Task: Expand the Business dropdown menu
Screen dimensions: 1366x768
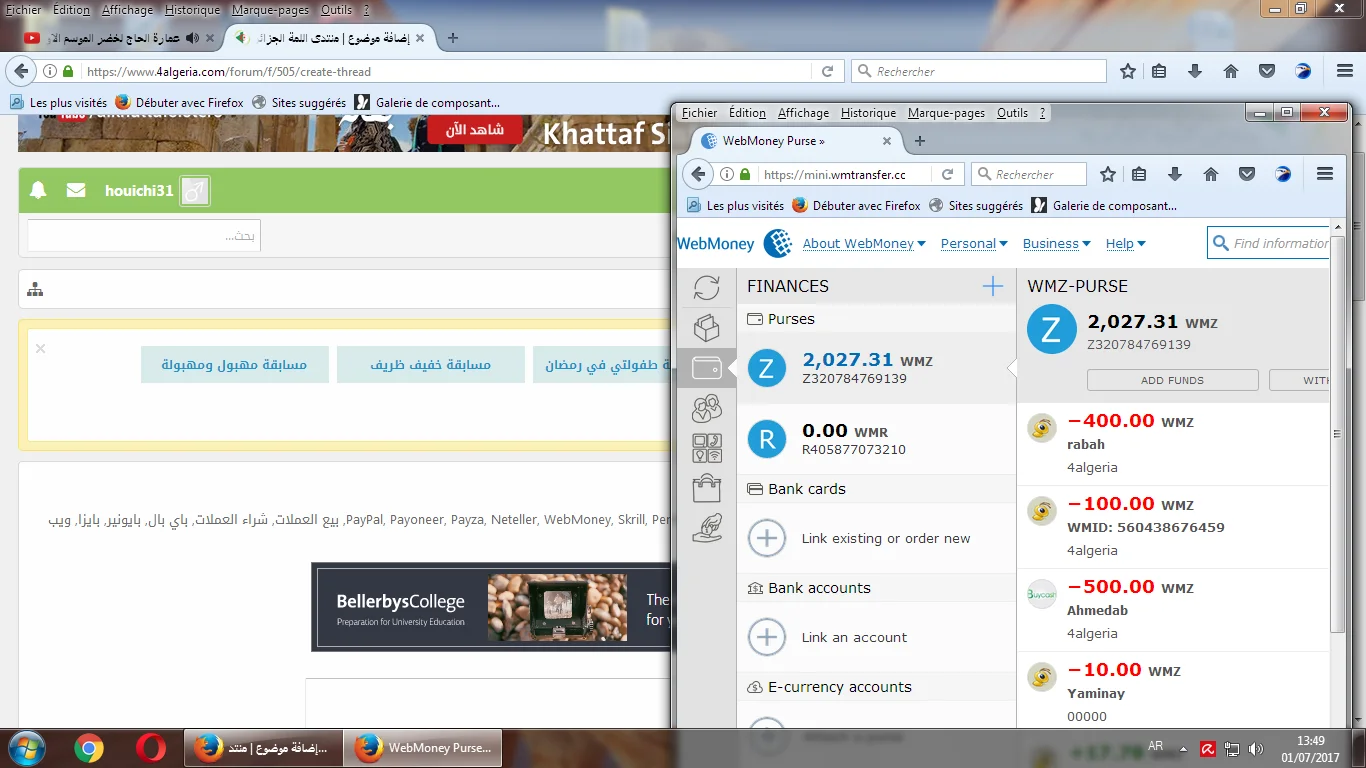Action: tap(1056, 244)
